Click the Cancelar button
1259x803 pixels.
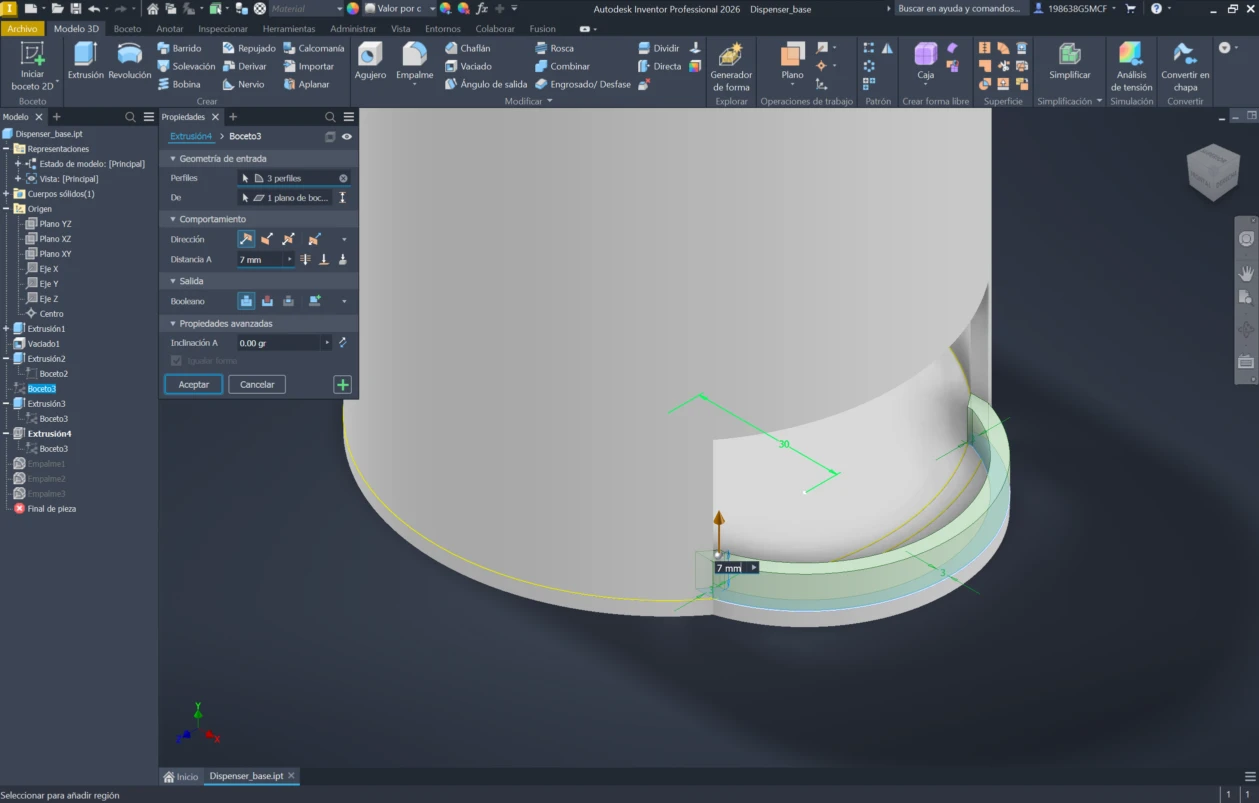tap(257, 384)
